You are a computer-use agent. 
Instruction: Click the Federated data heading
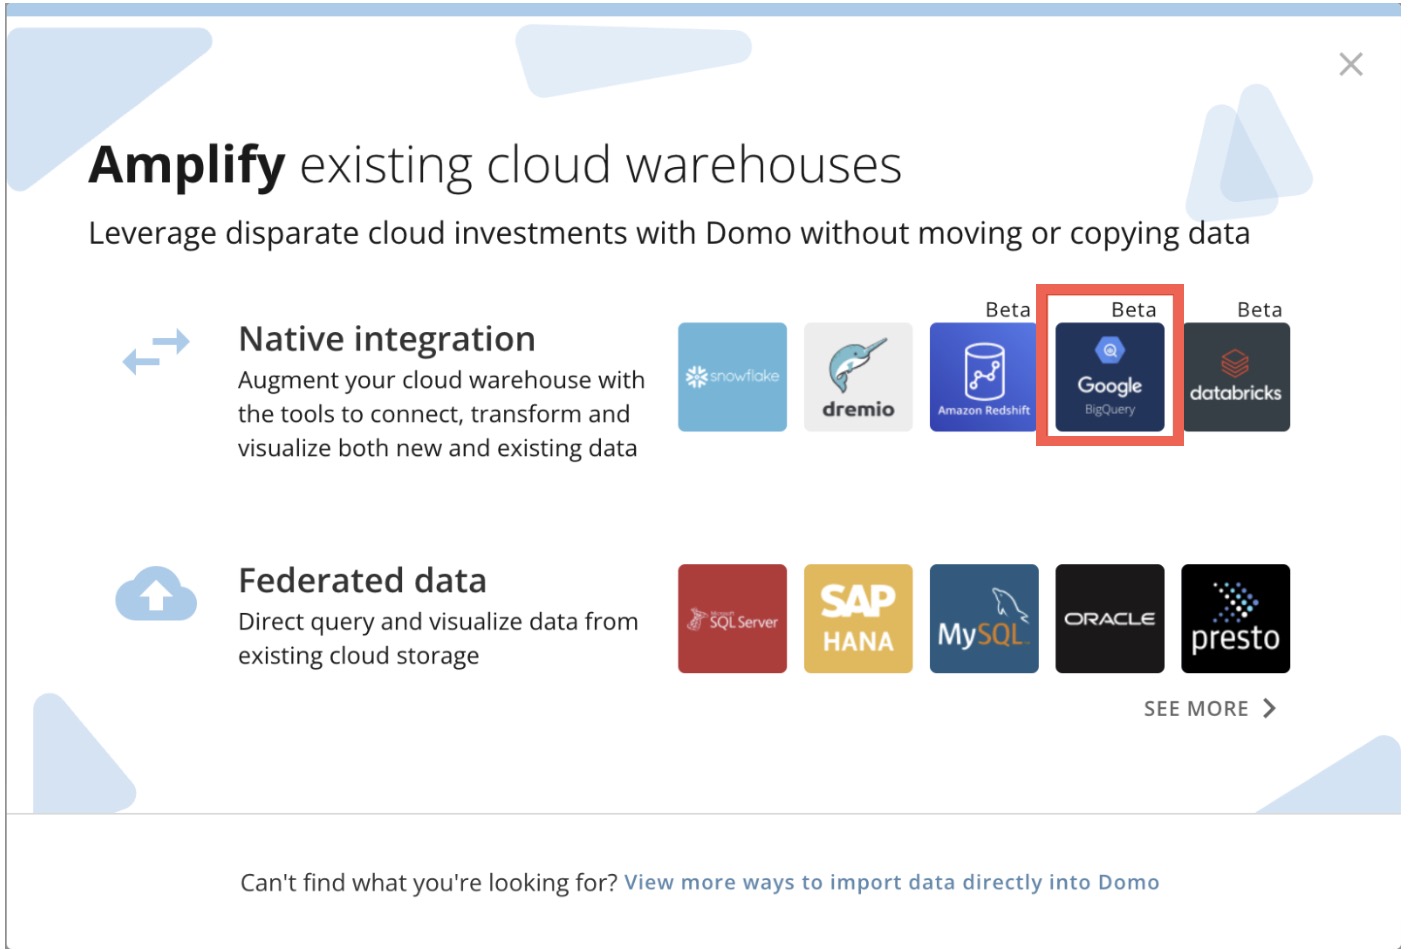point(362,581)
